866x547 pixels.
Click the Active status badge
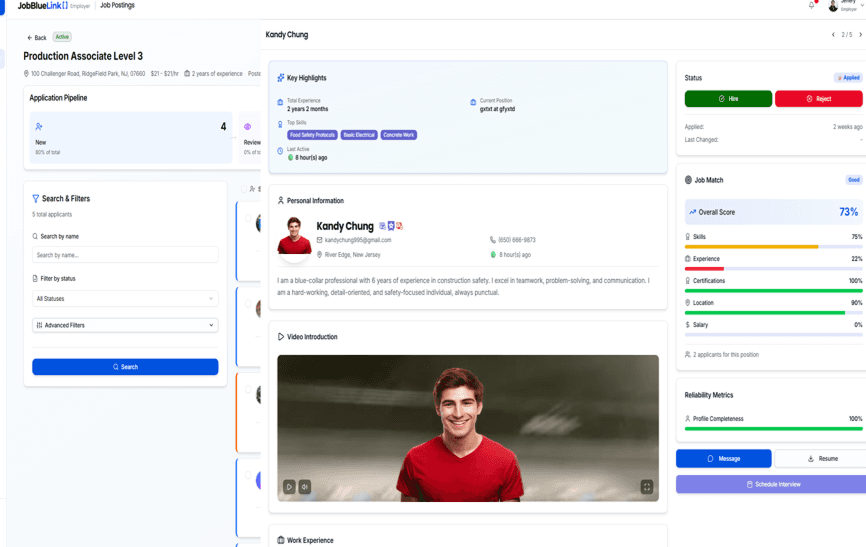click(x=62, y=37)
